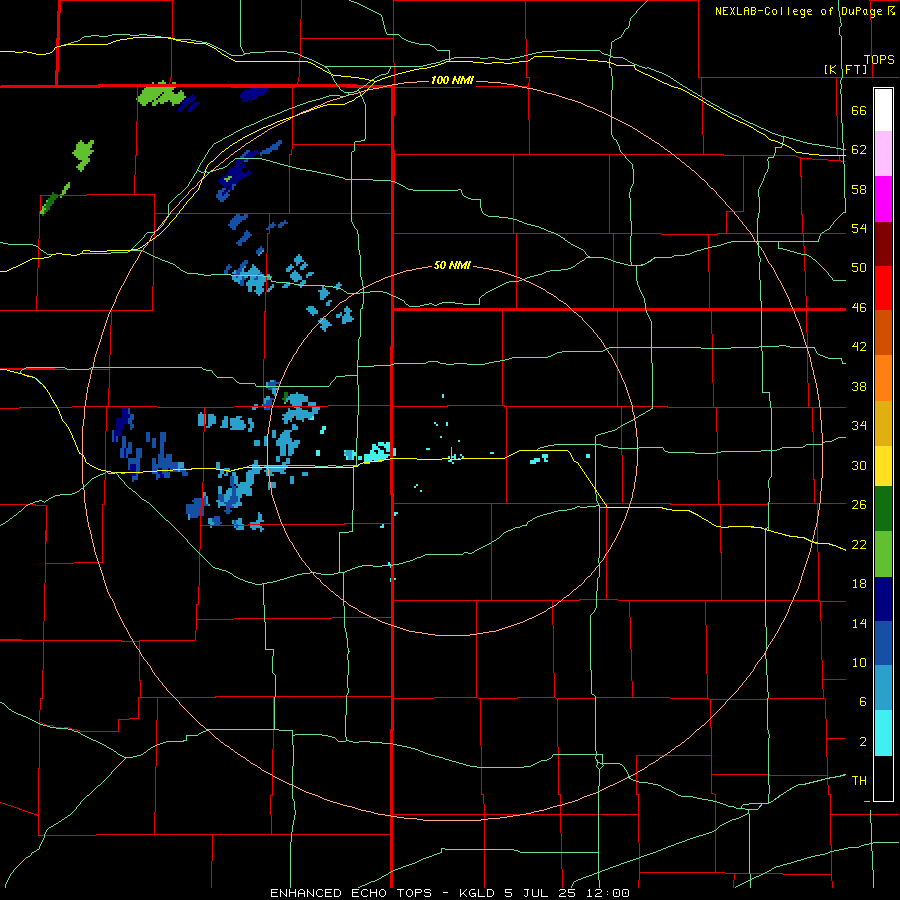Click the 46 legend value
900x900 pixels.
(859, 308)
